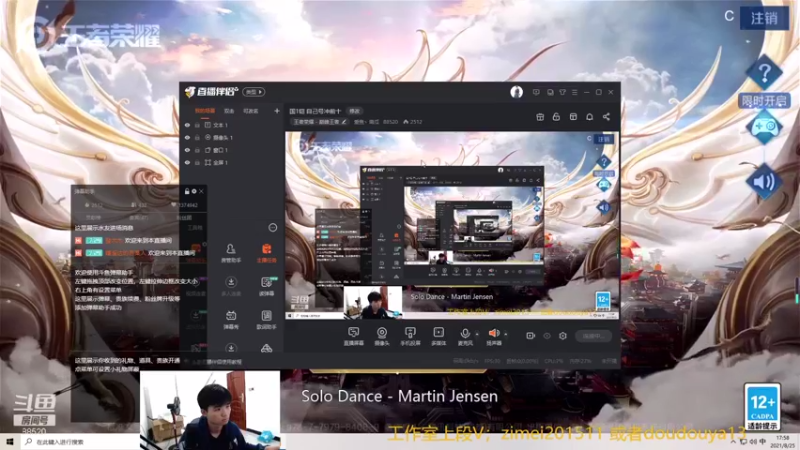Open the notification bell in streaming app
Image resolution: width=800 pixels, height=450 pixels.
pyautogui.click(x=589, y=117)
